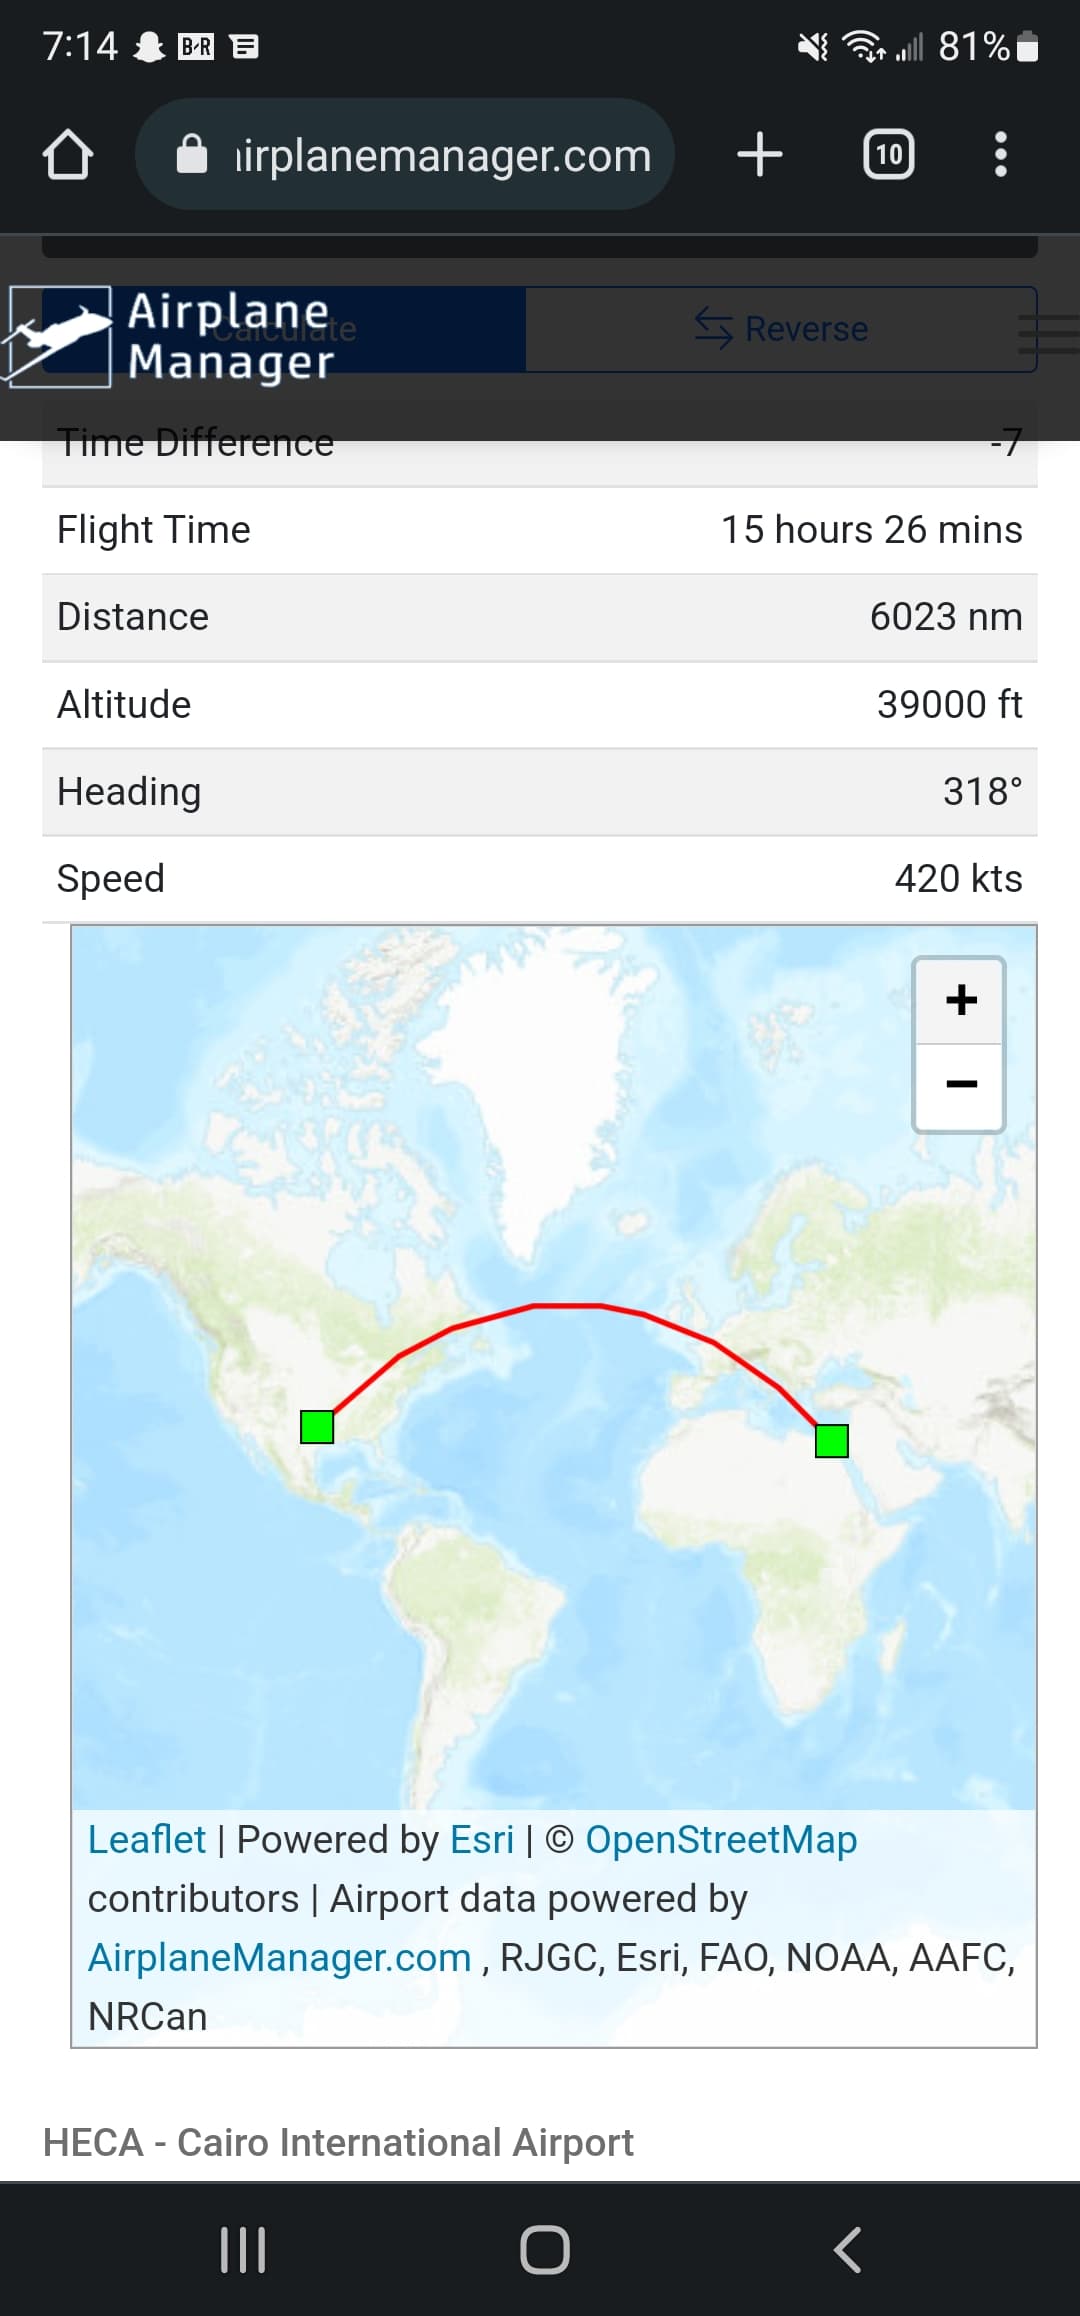Image resolution: width=1080 pixels, height=2316 pixels.
Task: Tap the Airplane Manager logo
Action: click(x=170, y=337)
